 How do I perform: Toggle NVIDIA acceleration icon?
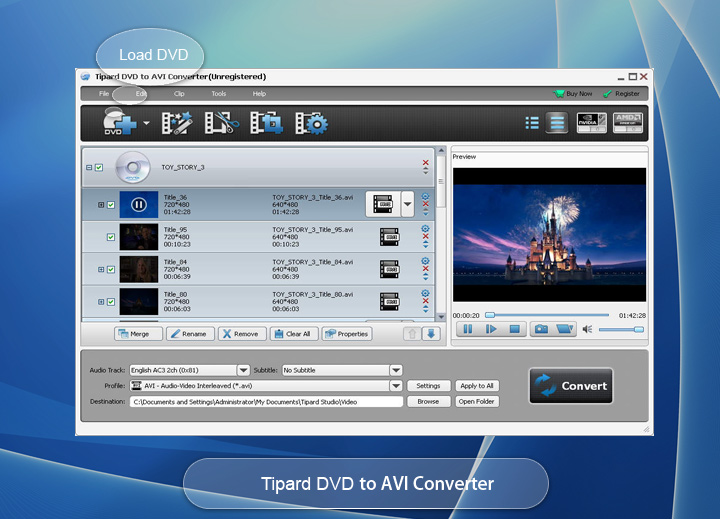tap(591, 123)
